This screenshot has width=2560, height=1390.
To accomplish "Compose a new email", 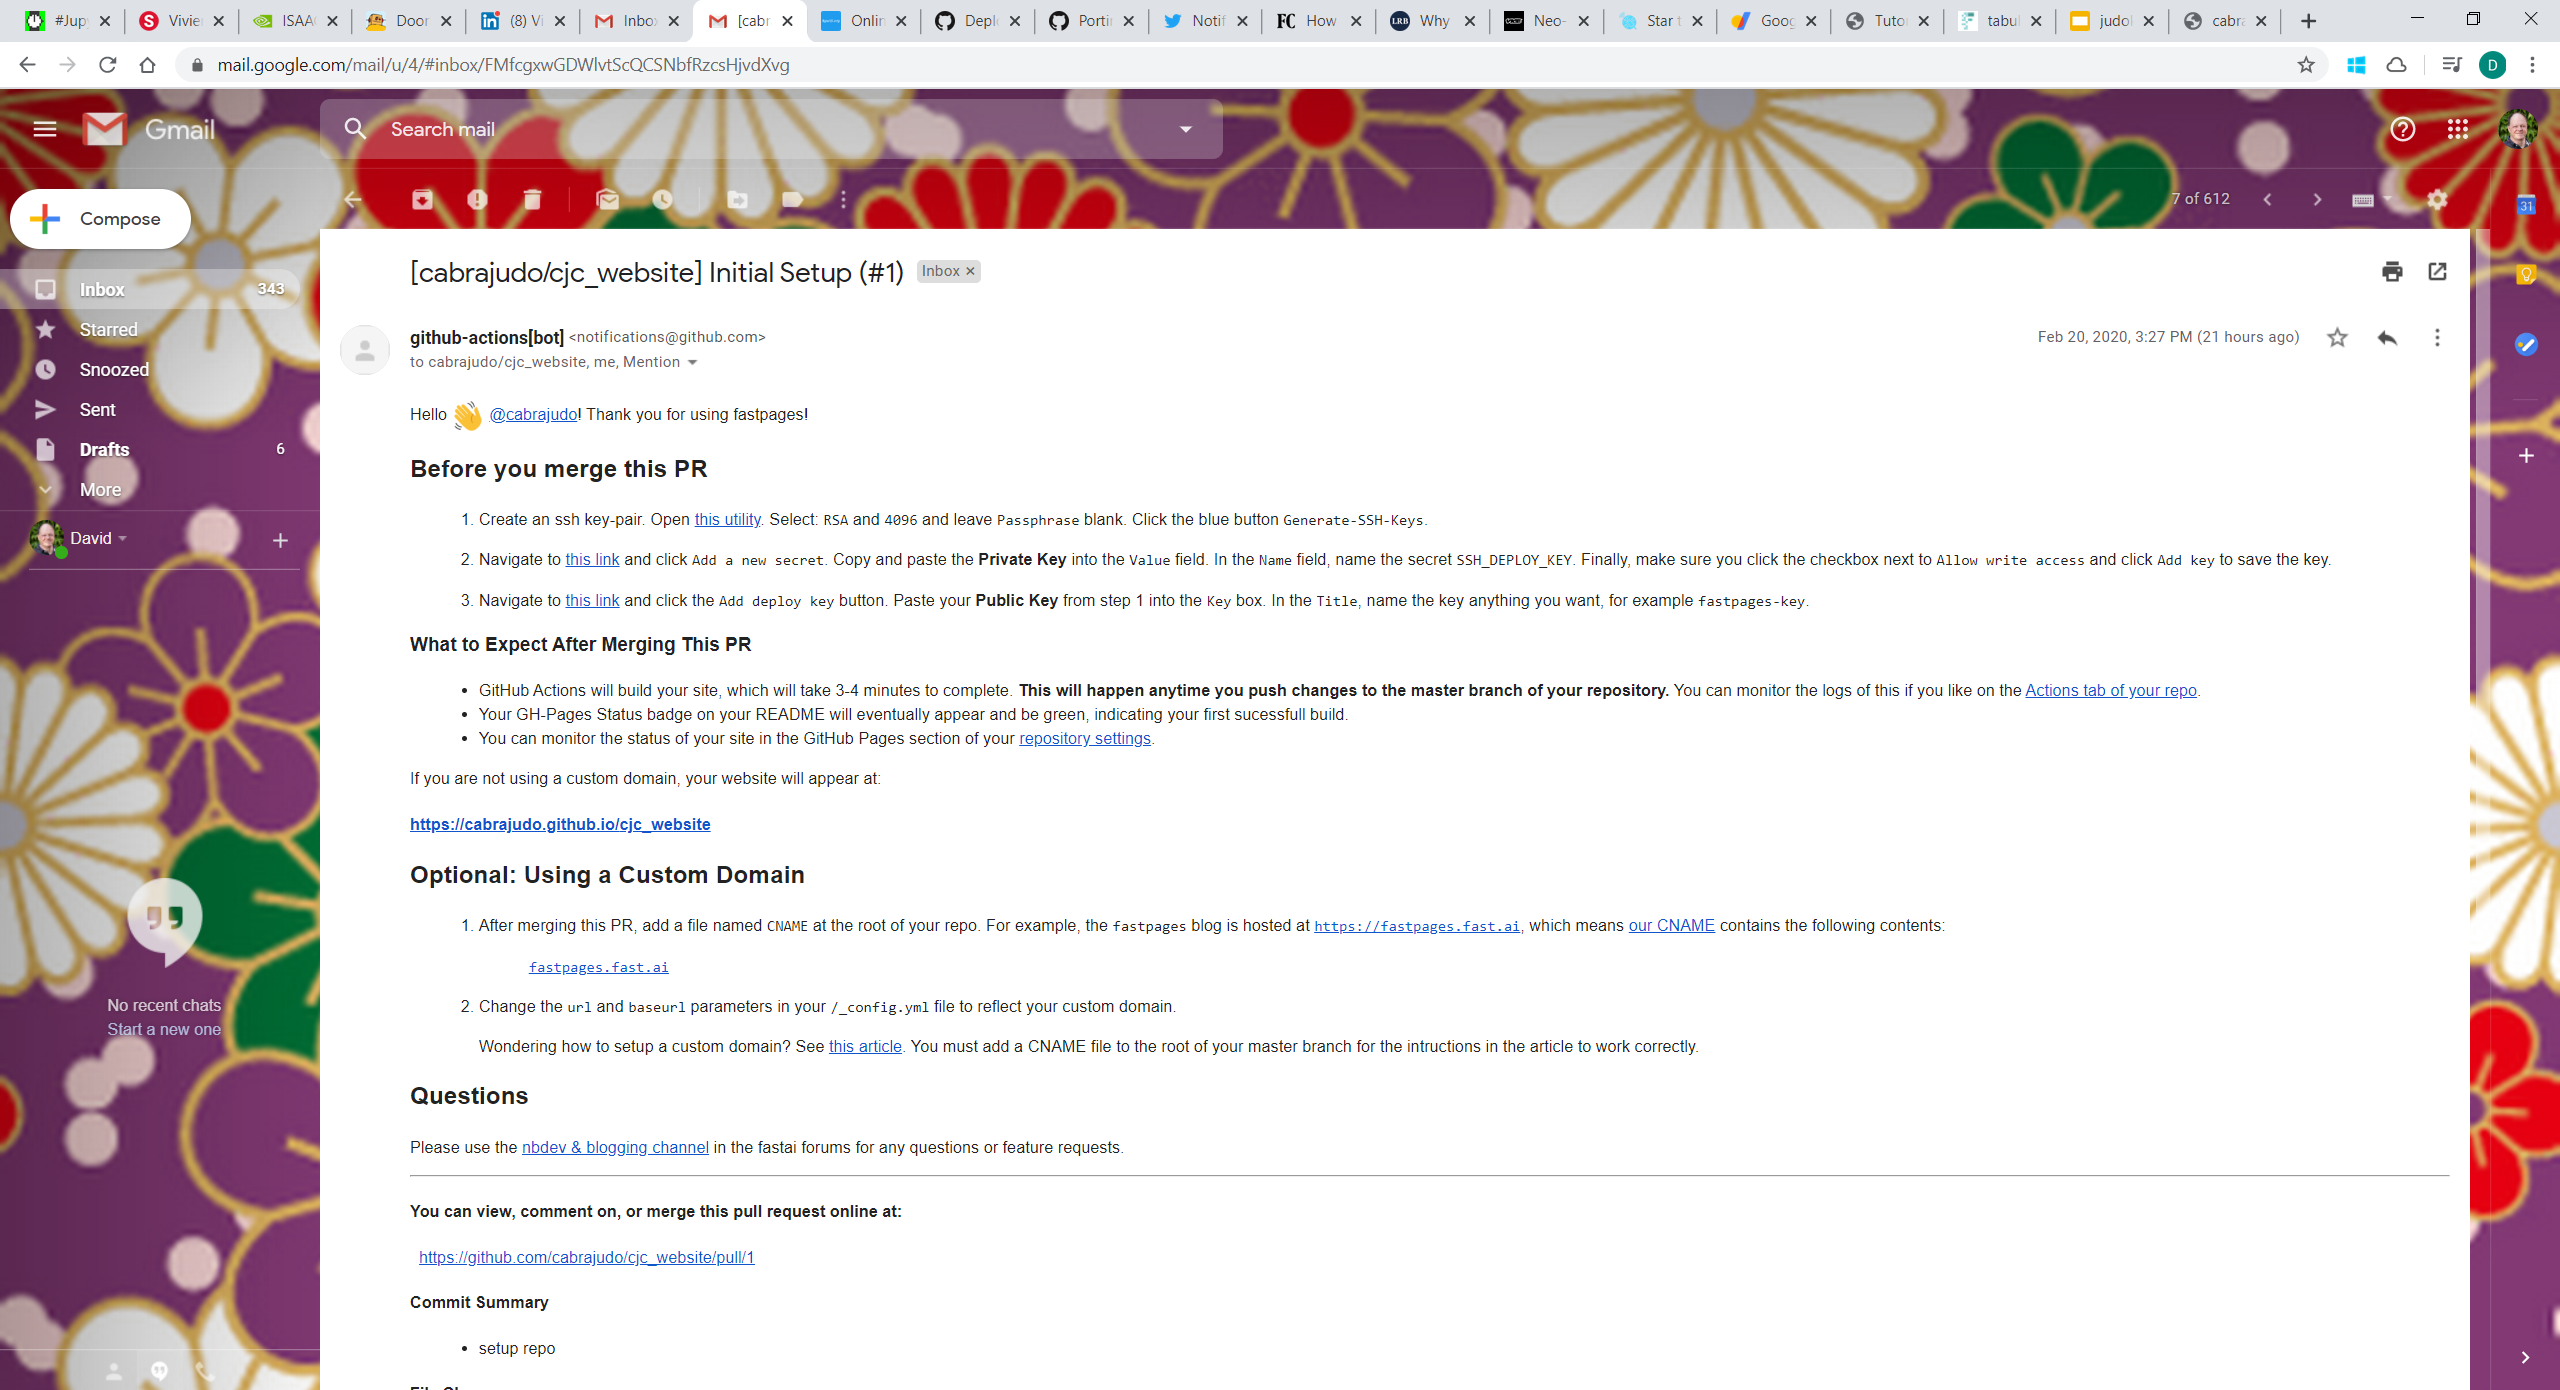I will click(99, 218).
